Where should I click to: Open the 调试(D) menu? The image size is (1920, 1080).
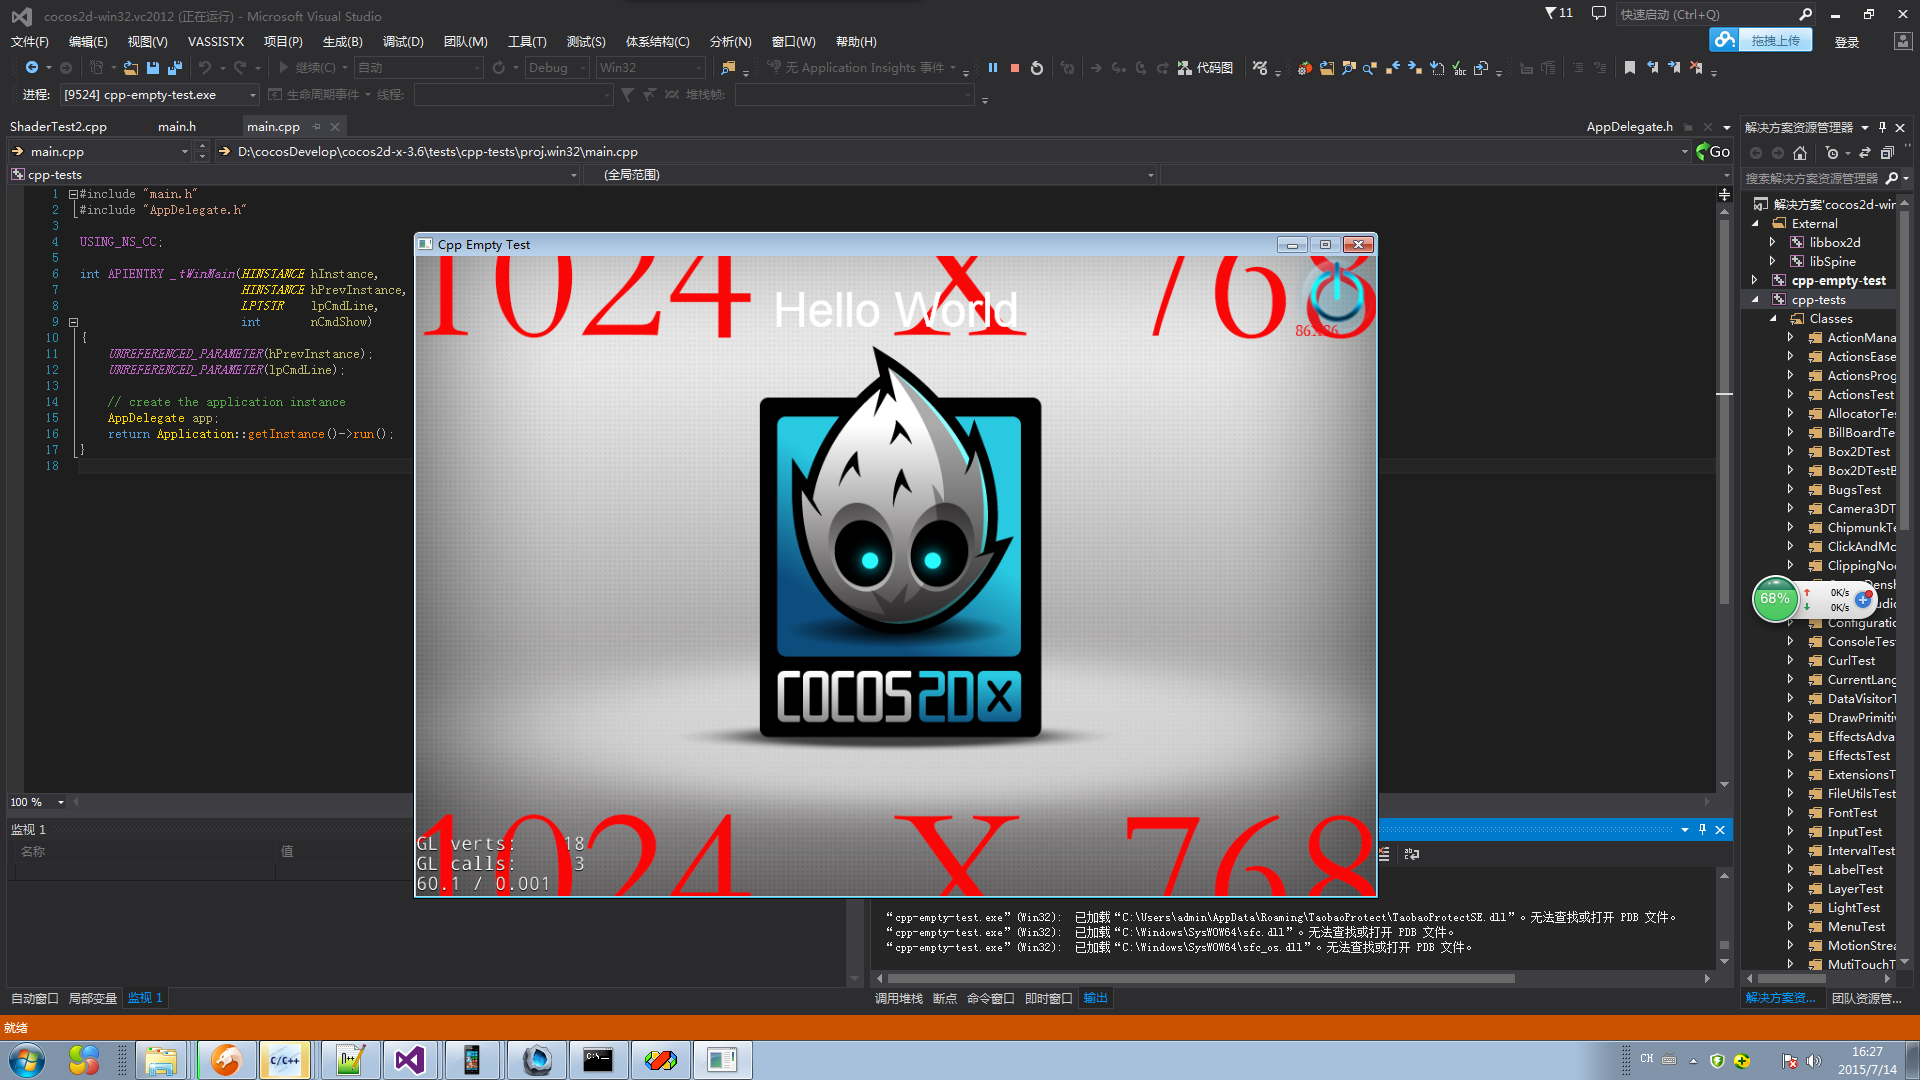click(403, 42)
